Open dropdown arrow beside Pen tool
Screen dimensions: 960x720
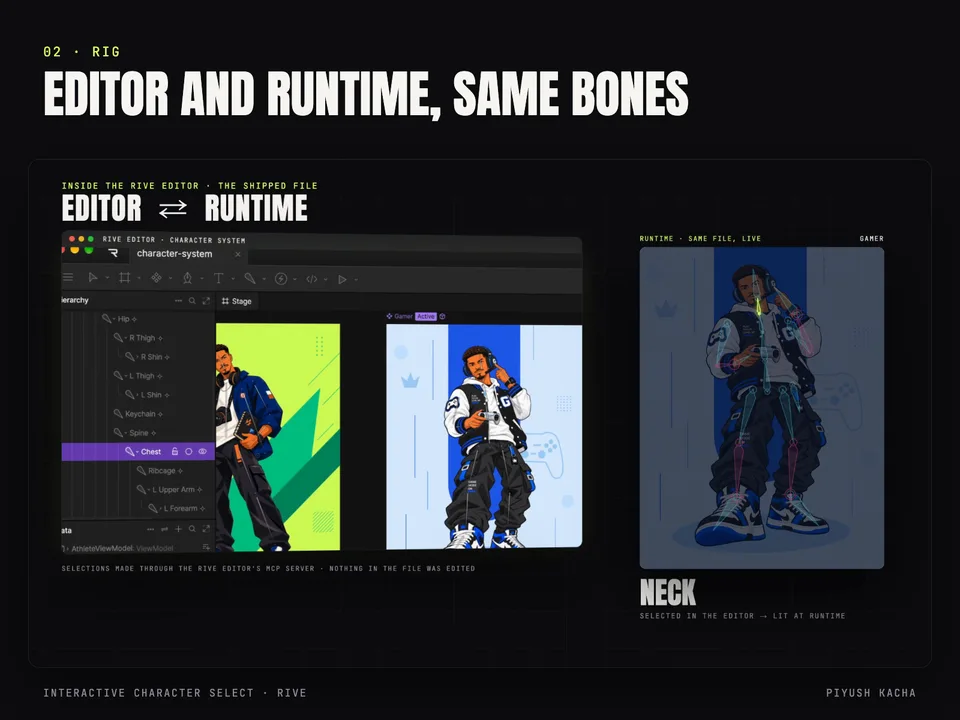pos(201,279)
